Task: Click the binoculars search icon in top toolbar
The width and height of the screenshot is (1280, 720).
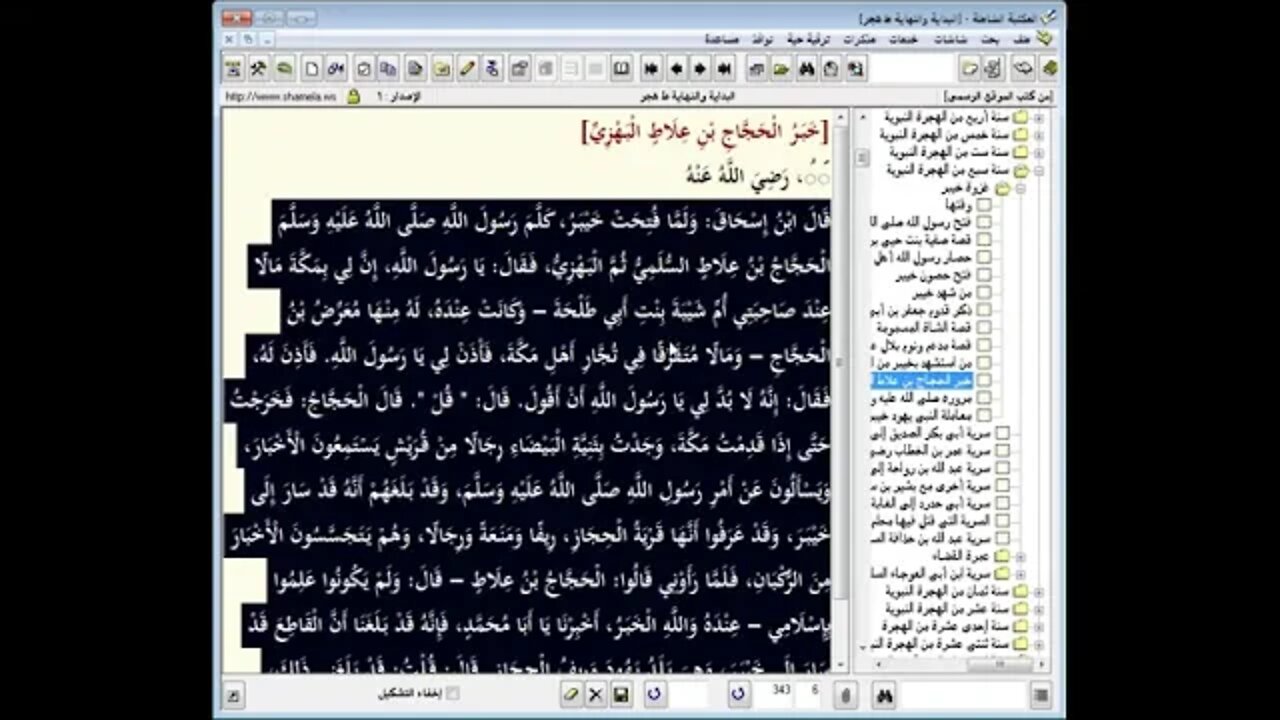Action: pos(806,68)
